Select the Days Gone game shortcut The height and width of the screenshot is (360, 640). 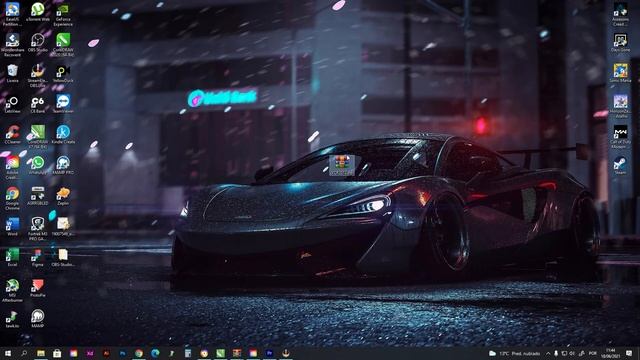[620, 42]
